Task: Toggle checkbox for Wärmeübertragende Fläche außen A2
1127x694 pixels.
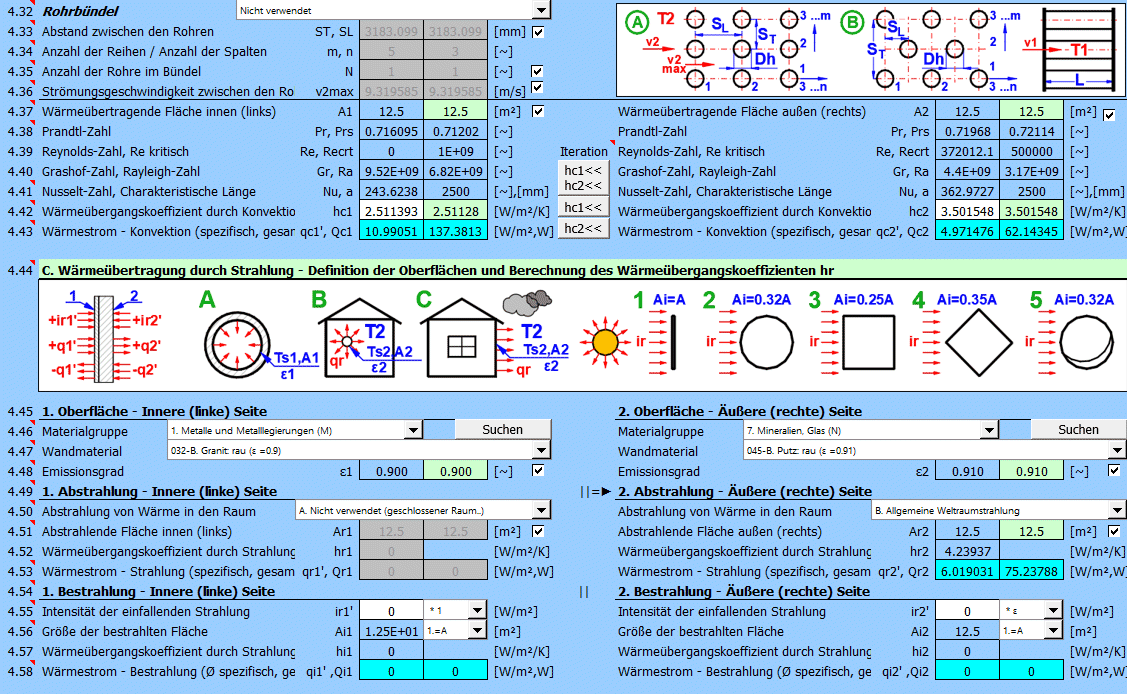Action: [1109, 115]
